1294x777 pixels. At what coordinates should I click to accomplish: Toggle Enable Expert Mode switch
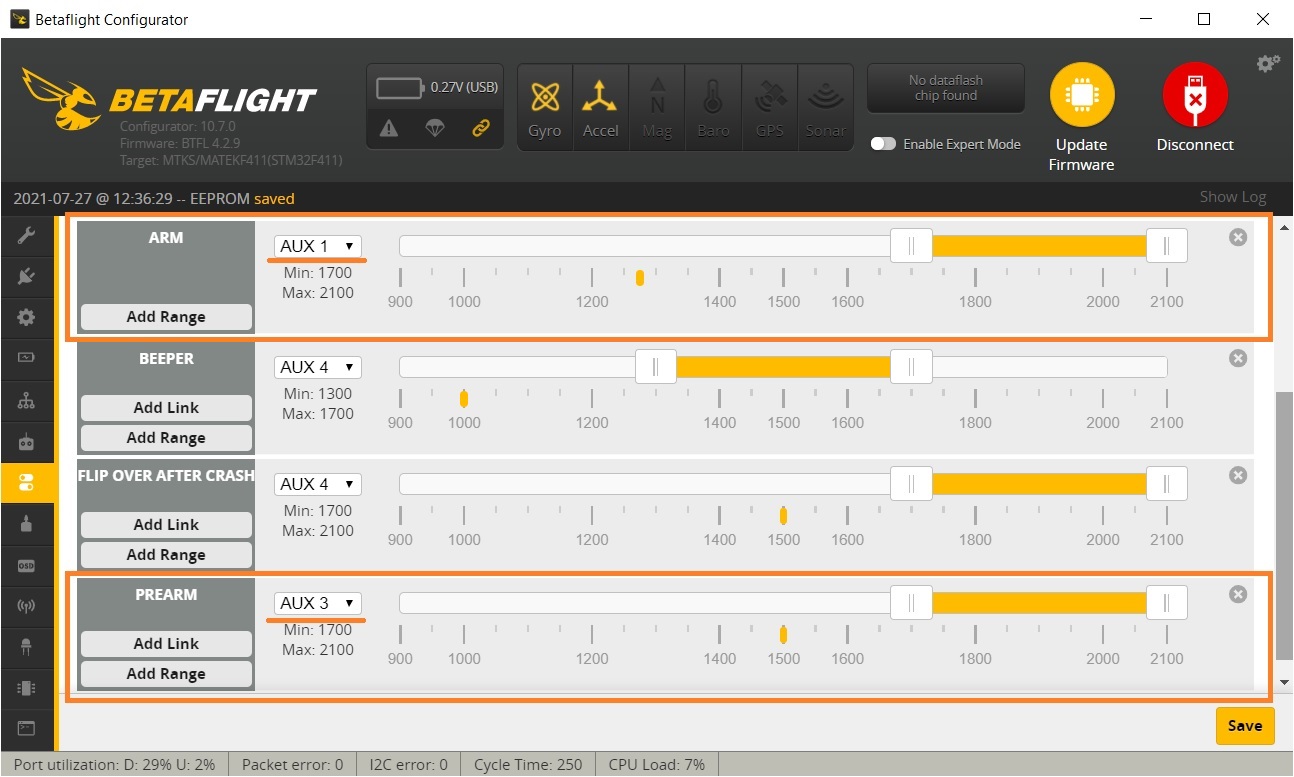[x=883, y=144]
